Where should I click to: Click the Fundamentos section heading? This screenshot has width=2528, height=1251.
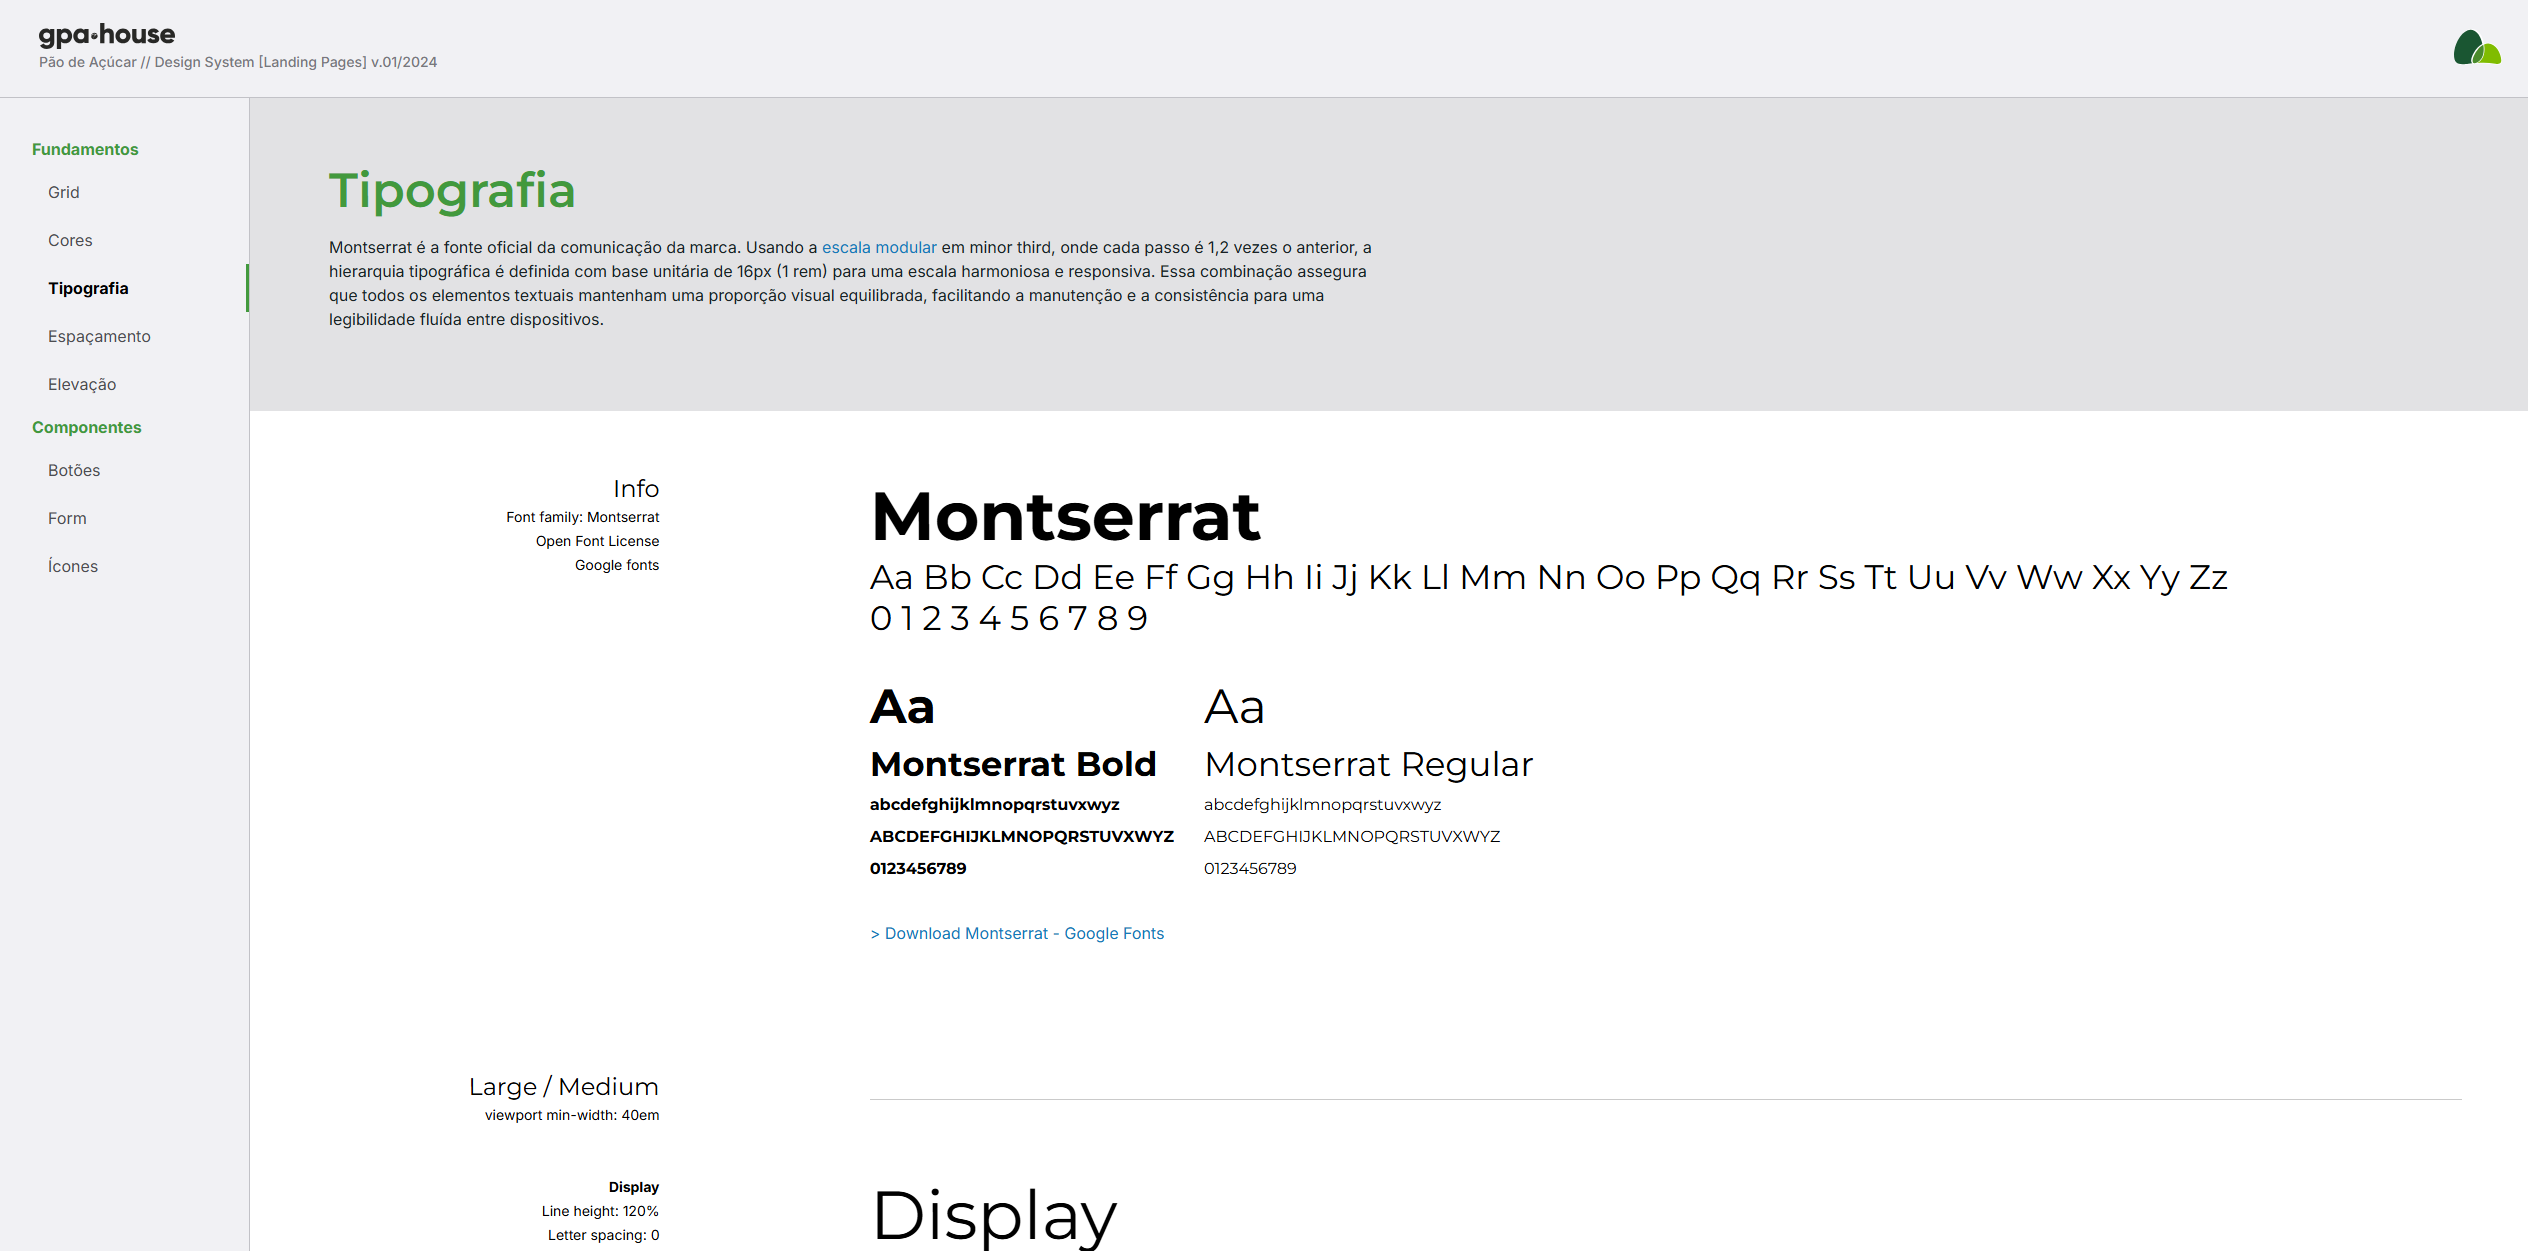pos(85,149)
